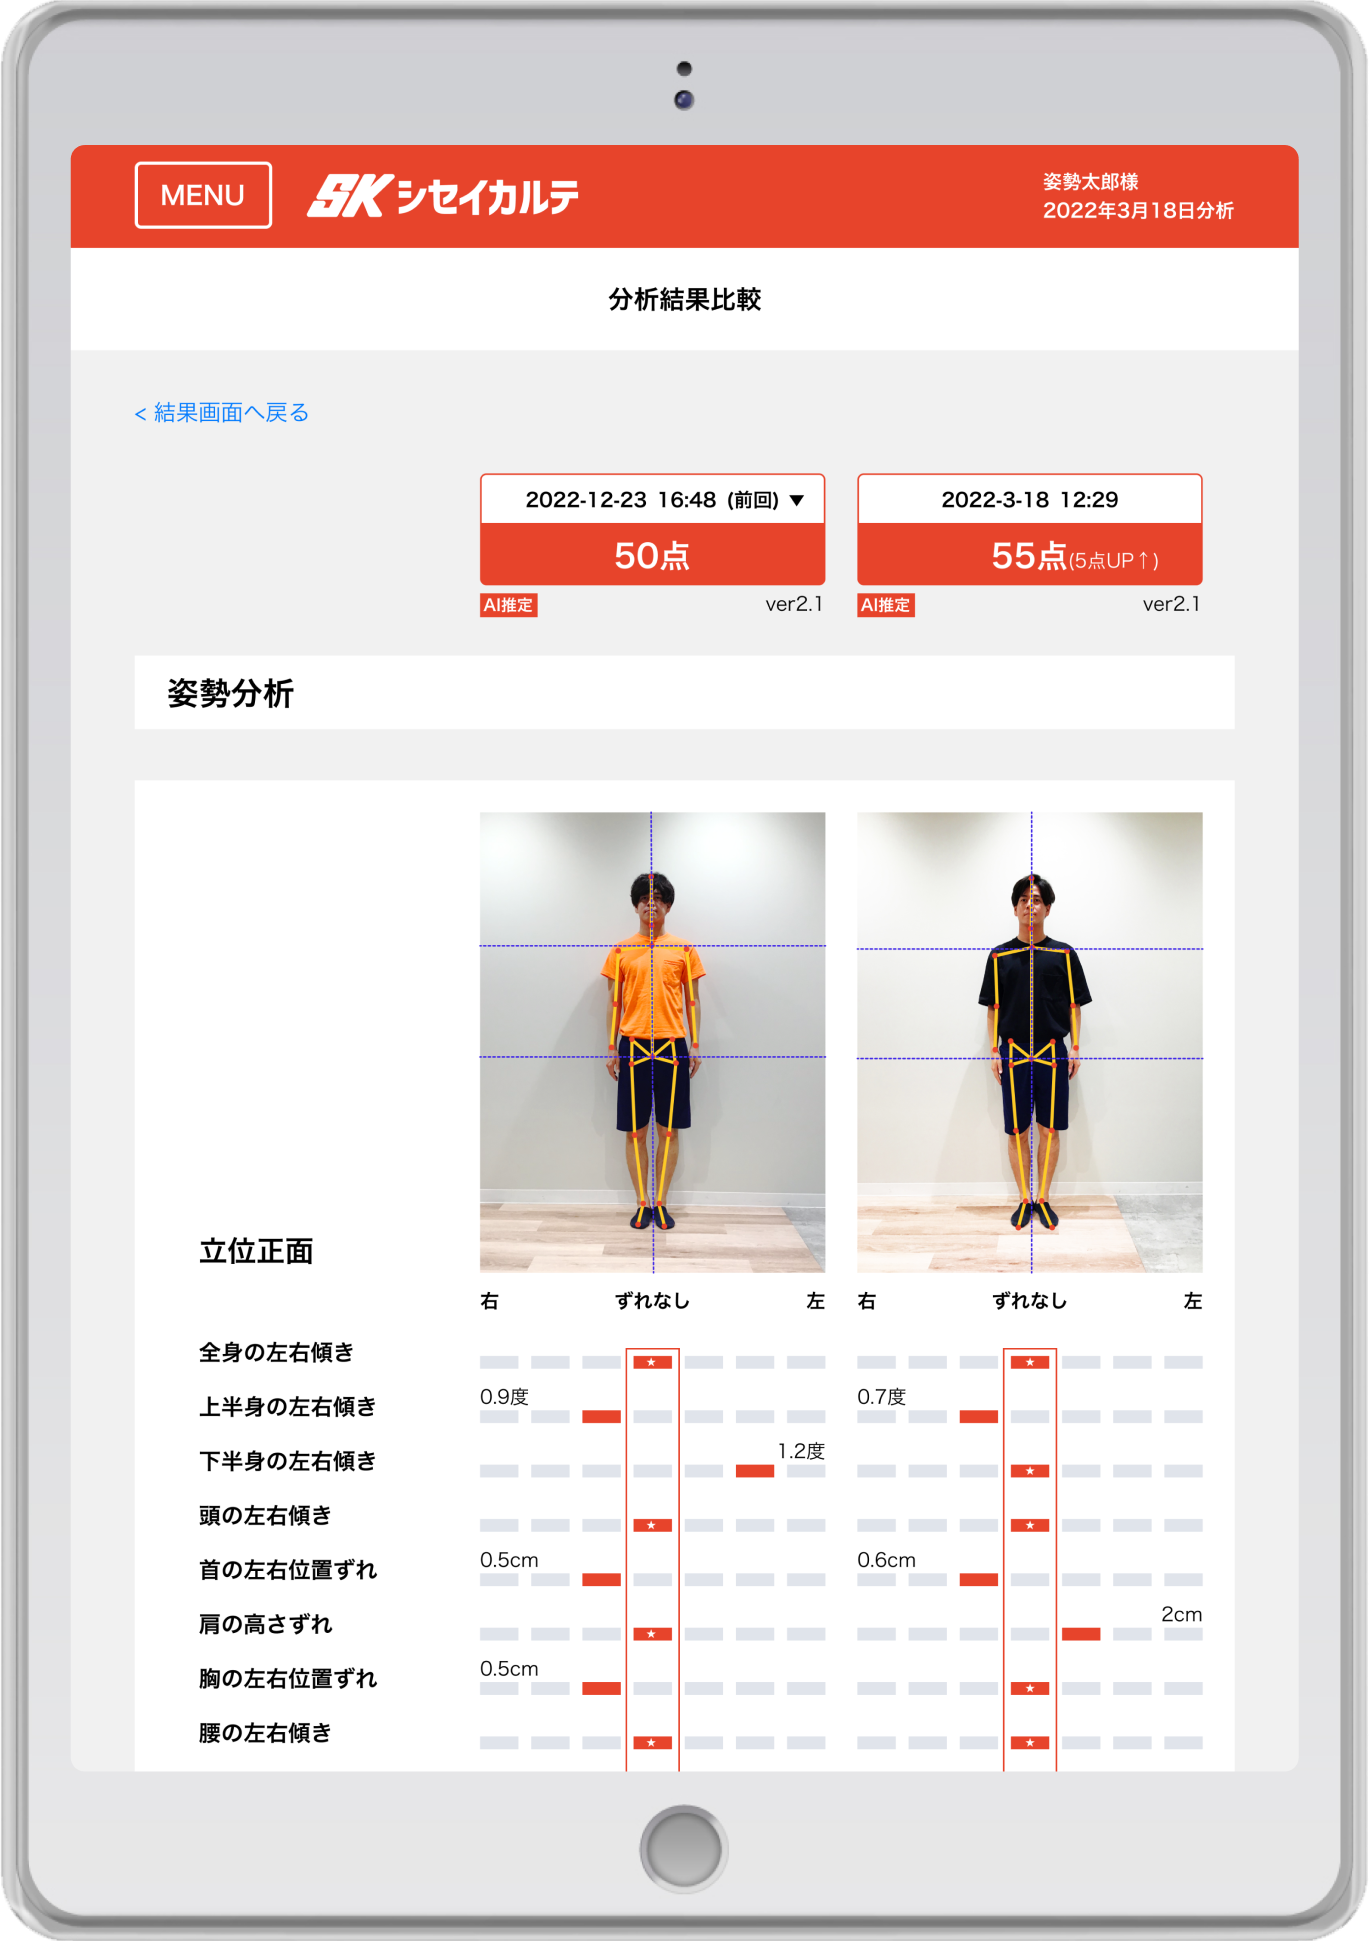This screenshot has height=1941, width=1371.
Task: Click the 0.6cm value in right chart
Action: click(x=886, y=1560)
